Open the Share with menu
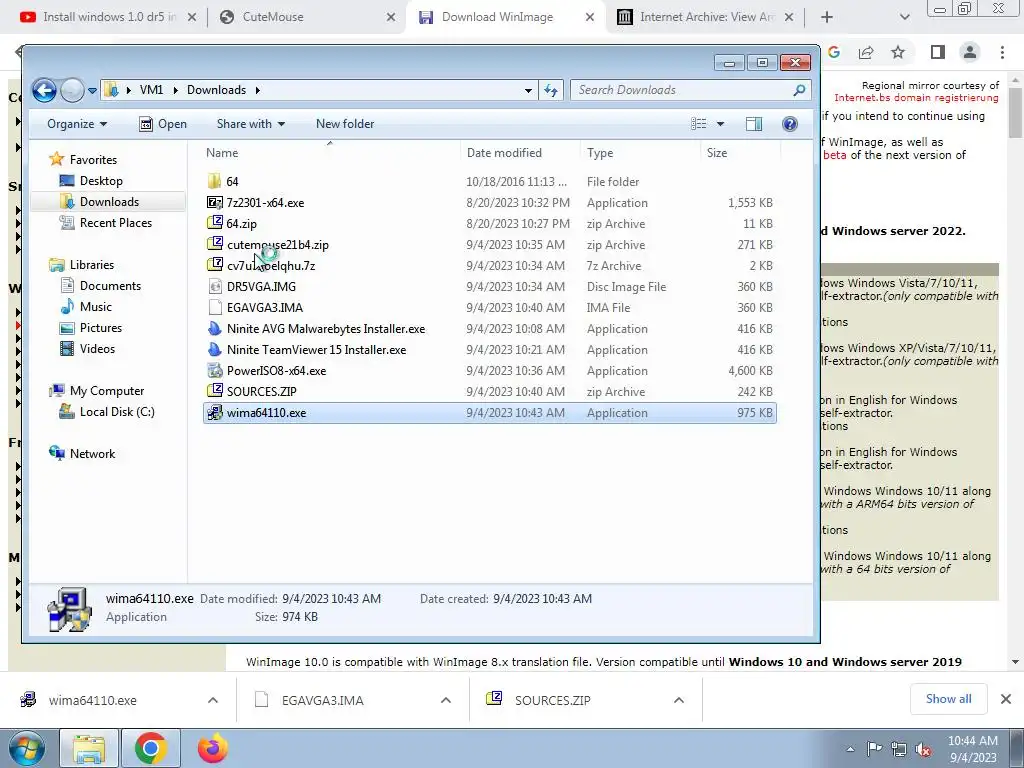The height and width of the screenshot is (768, 1024). pyautogui.click(x=250, y=124)
